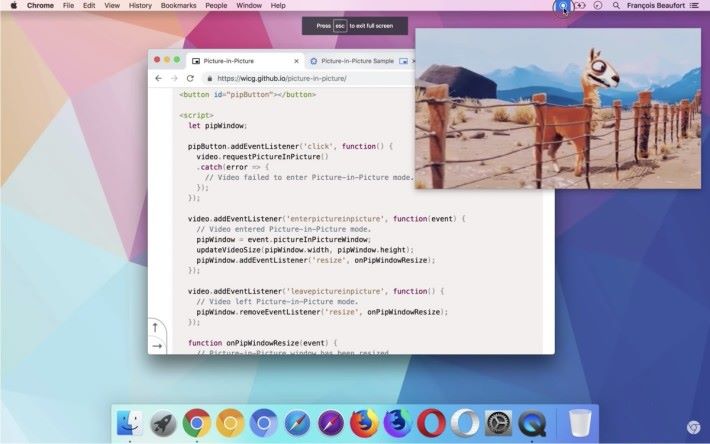Viewport: 710px width, 444px height.
Task: Open red Opera from the dock
Action: pos(431,423)
